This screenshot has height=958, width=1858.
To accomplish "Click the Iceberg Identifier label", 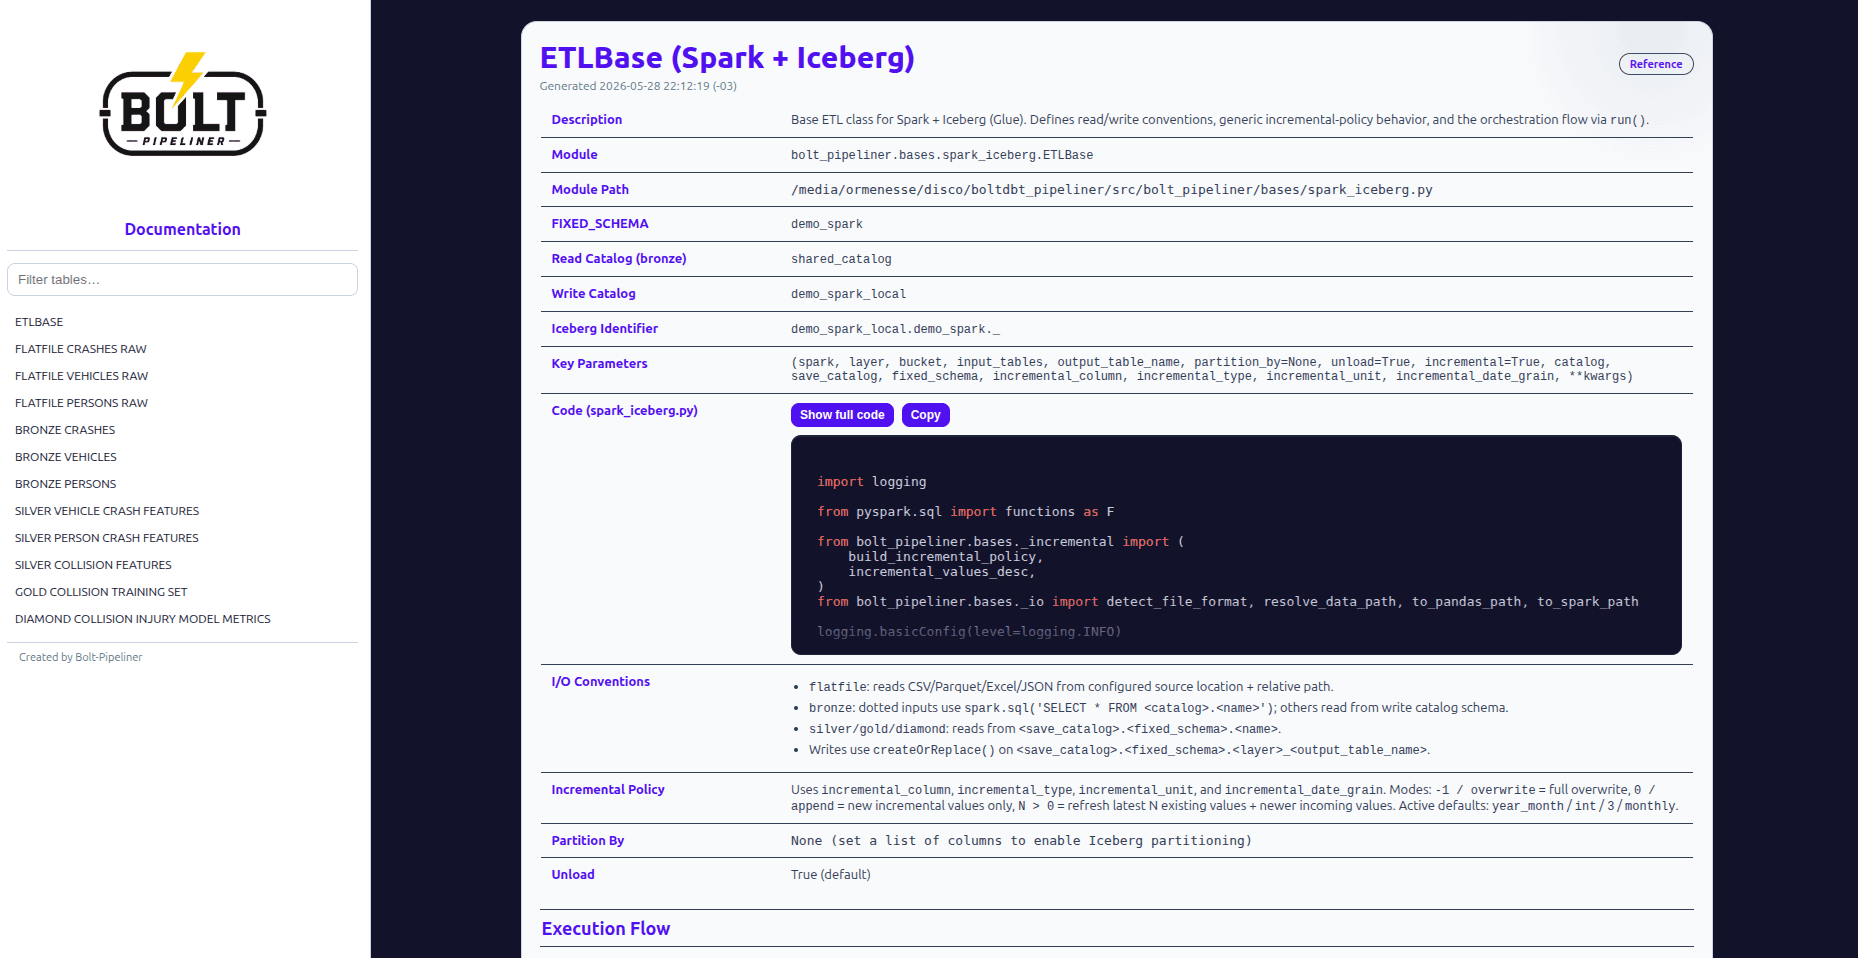I will point(605,329).
